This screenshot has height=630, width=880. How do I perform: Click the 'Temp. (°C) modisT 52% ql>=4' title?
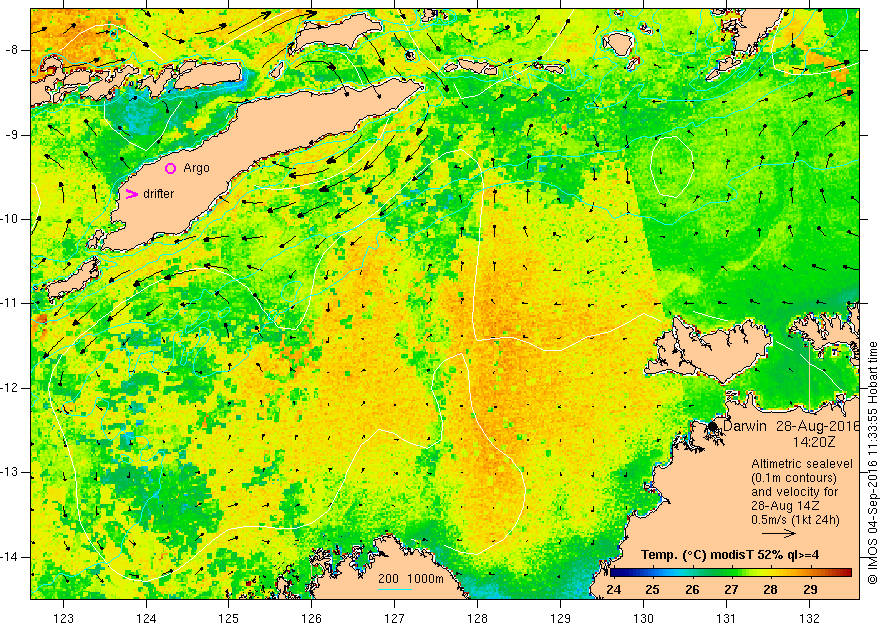coord(730,555)
